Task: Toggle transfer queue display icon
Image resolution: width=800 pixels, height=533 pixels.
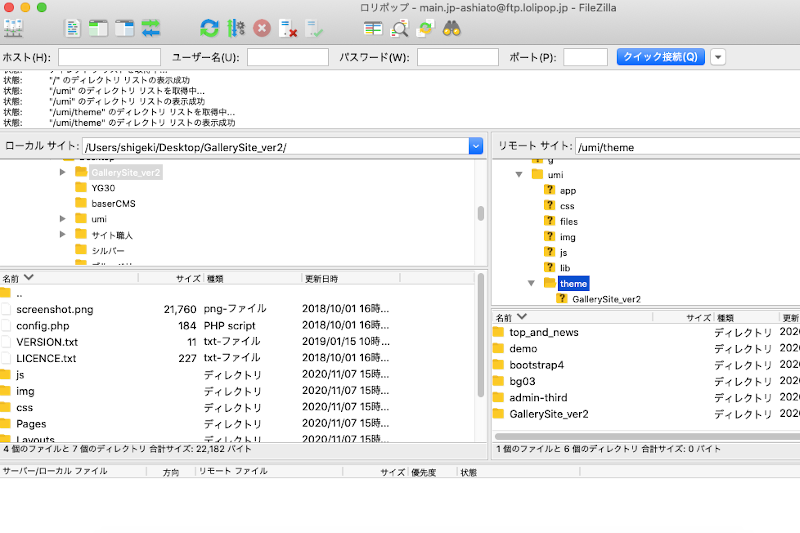Action: point(151,28)
